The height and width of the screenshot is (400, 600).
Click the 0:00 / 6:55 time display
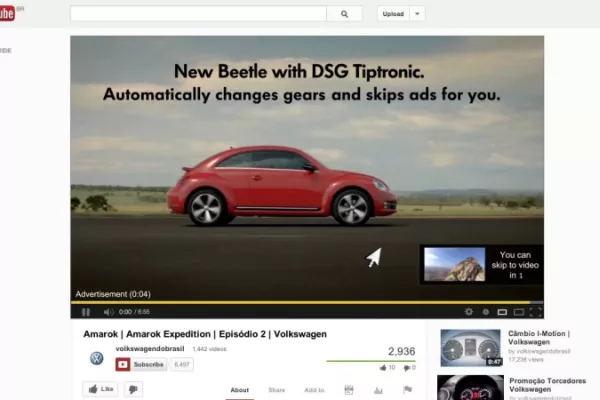click(134, 312)
